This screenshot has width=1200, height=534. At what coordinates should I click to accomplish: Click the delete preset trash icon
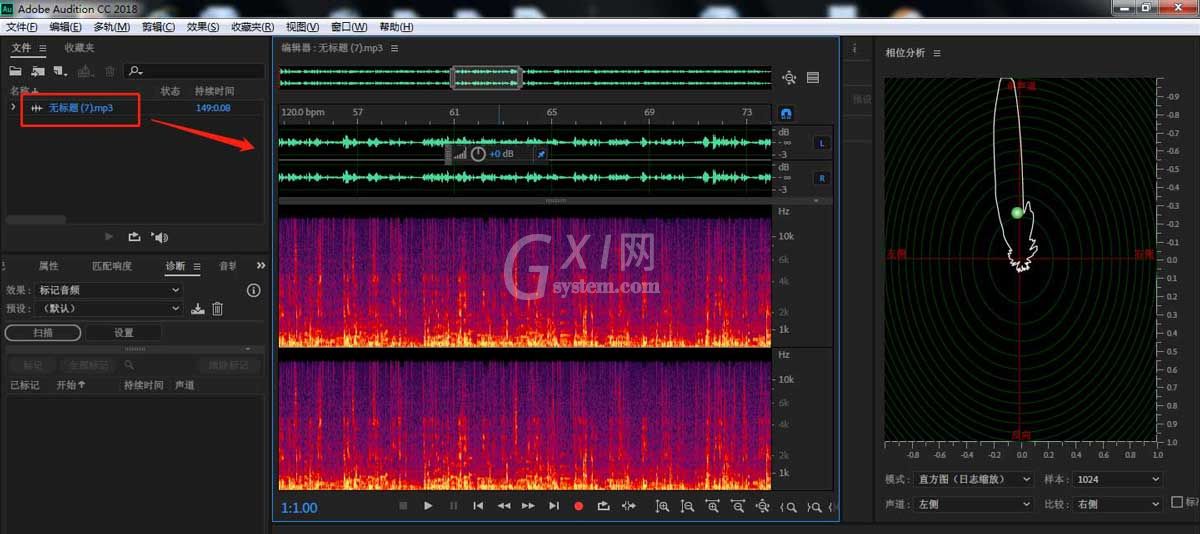coord(217,309)
